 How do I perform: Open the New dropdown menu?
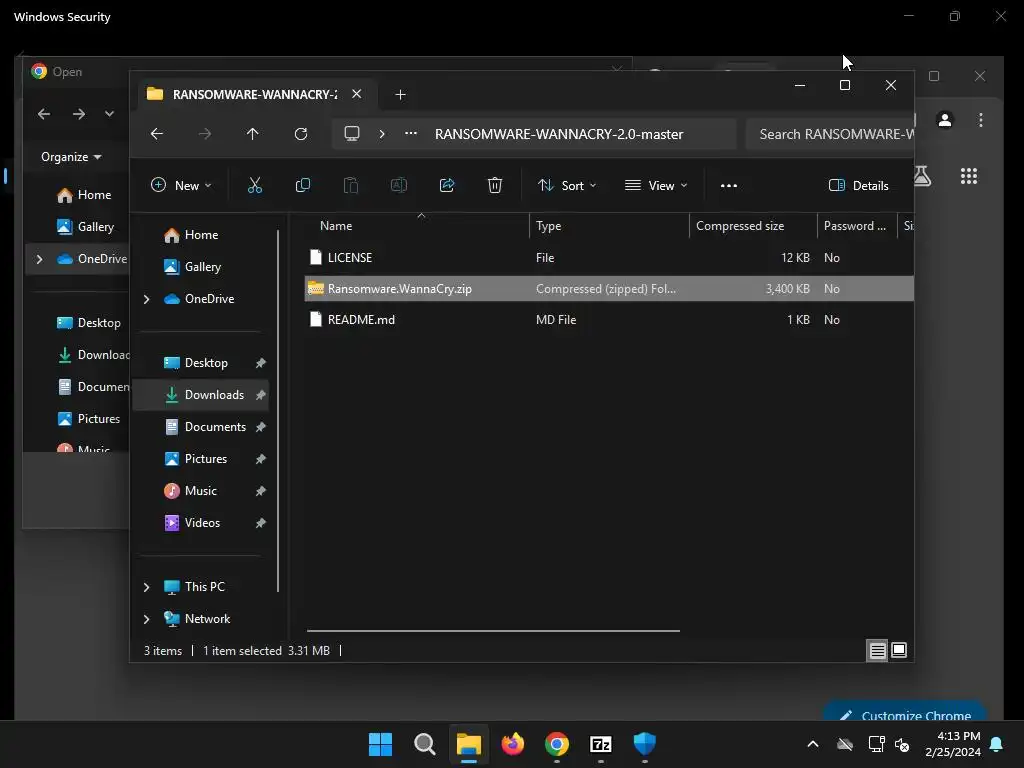182,185
